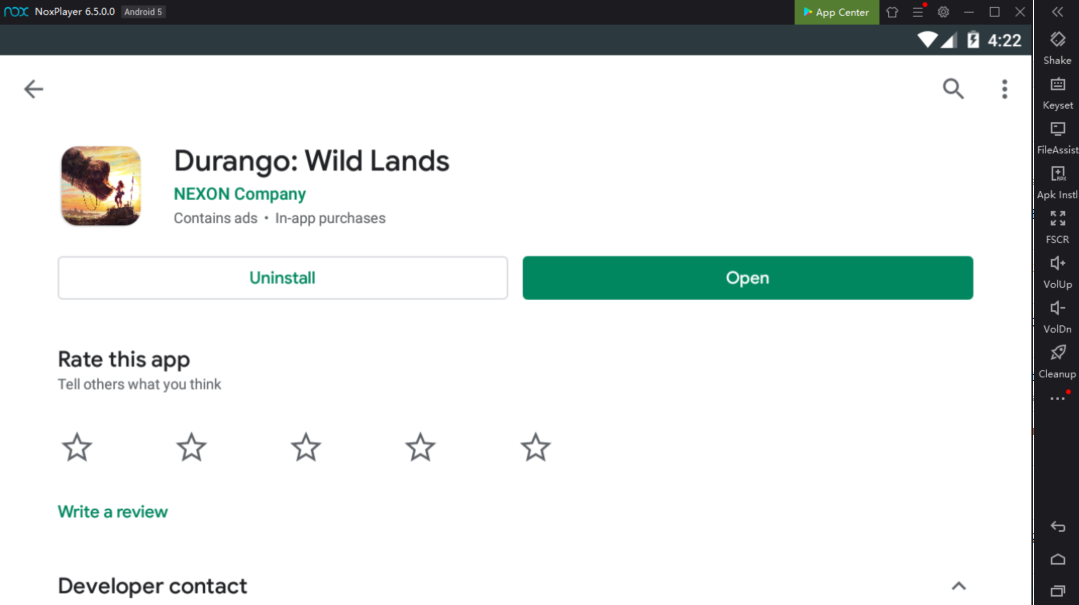Click the Apk Install icon
The width and height of the screenshot is (1079, 605).
click(x=1057, y=174)
